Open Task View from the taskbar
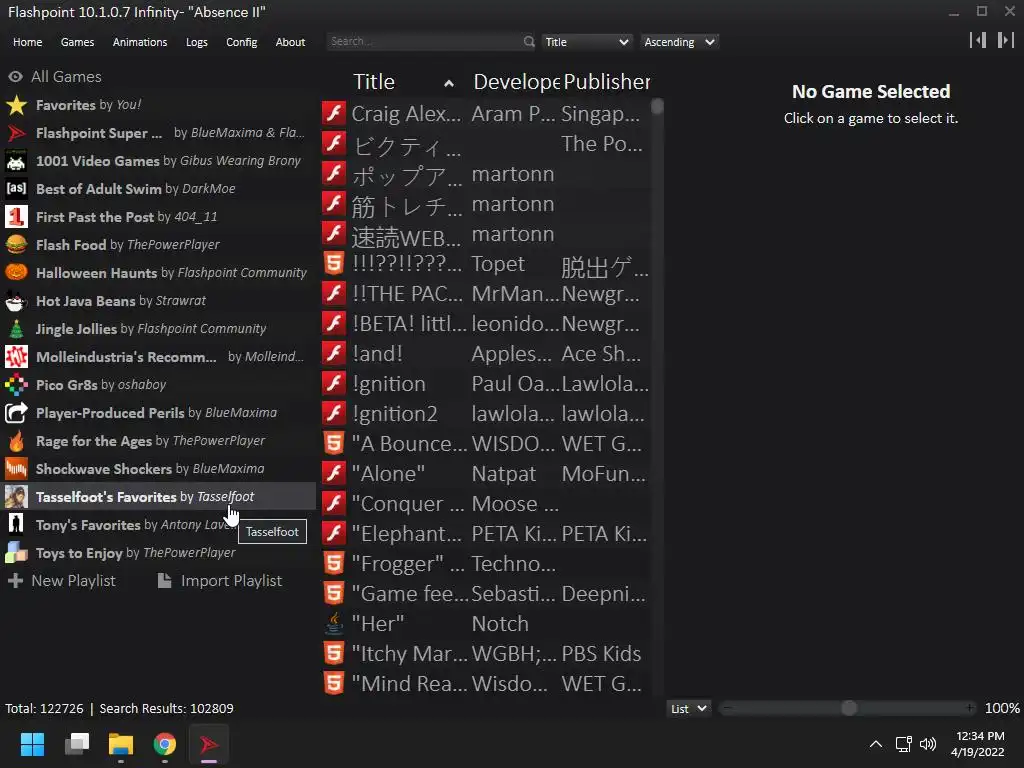 click(76, 744)
